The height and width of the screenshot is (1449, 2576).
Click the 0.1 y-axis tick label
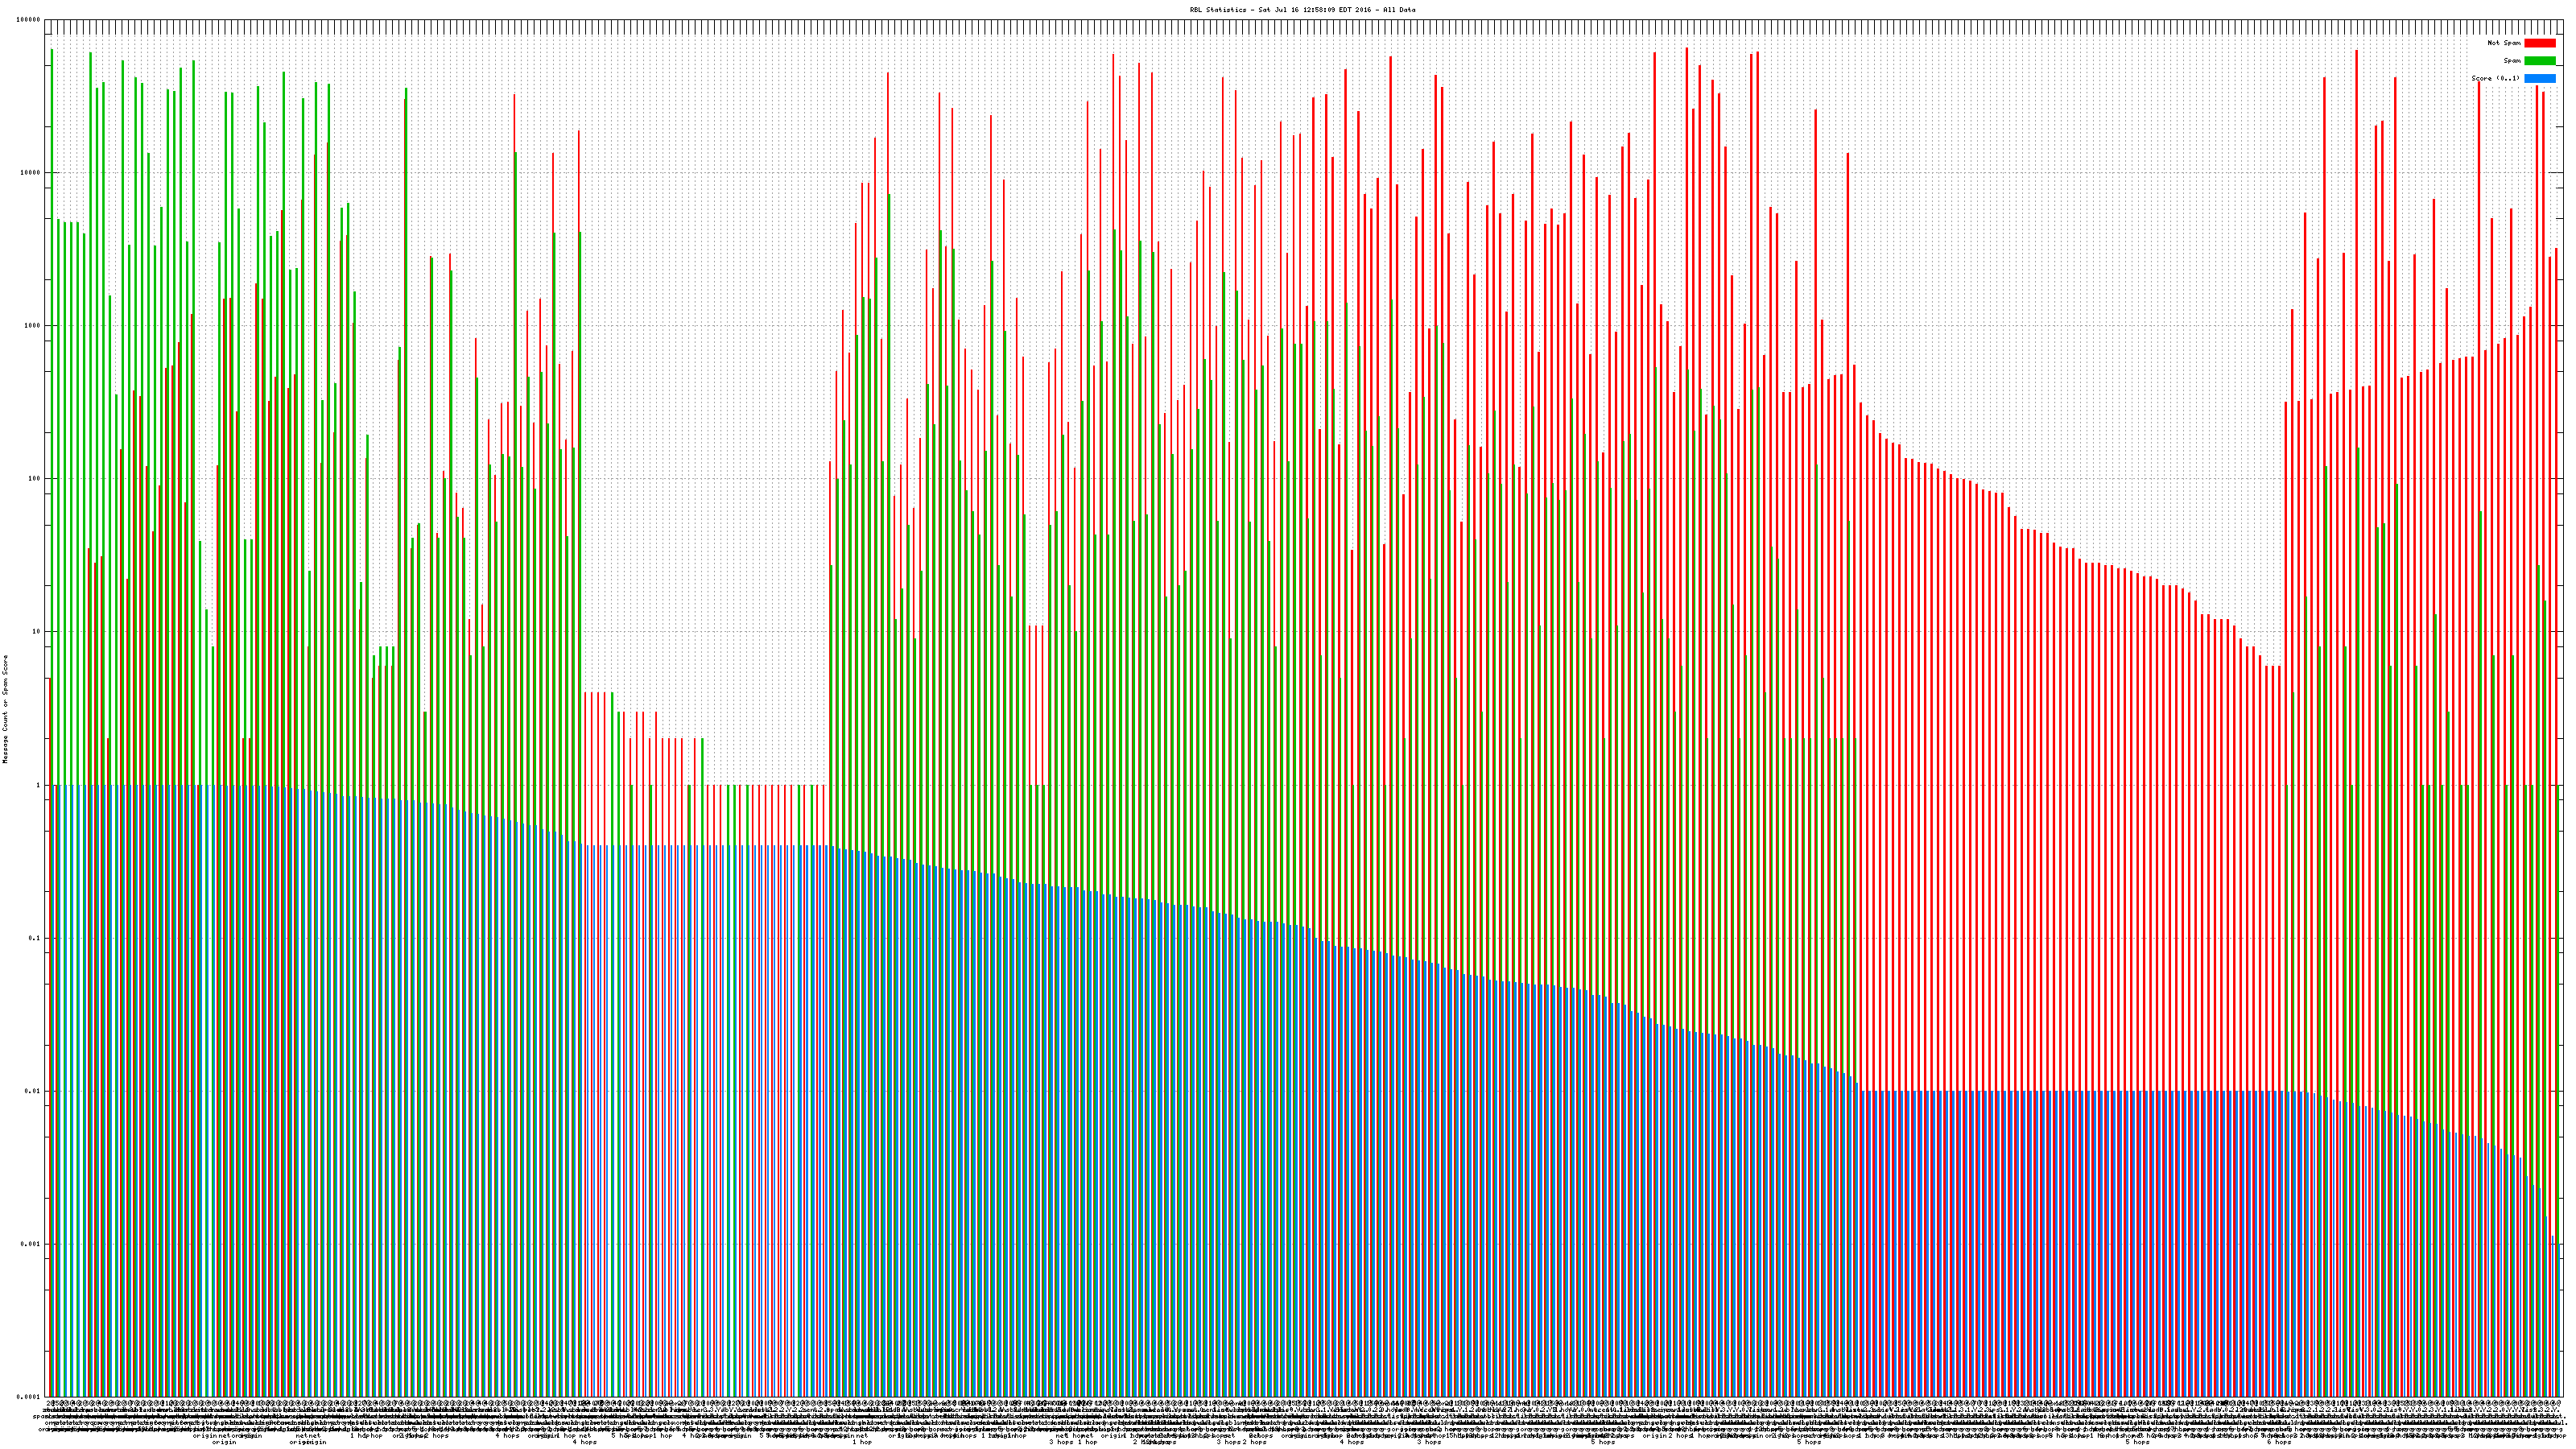tap(34, 938)
